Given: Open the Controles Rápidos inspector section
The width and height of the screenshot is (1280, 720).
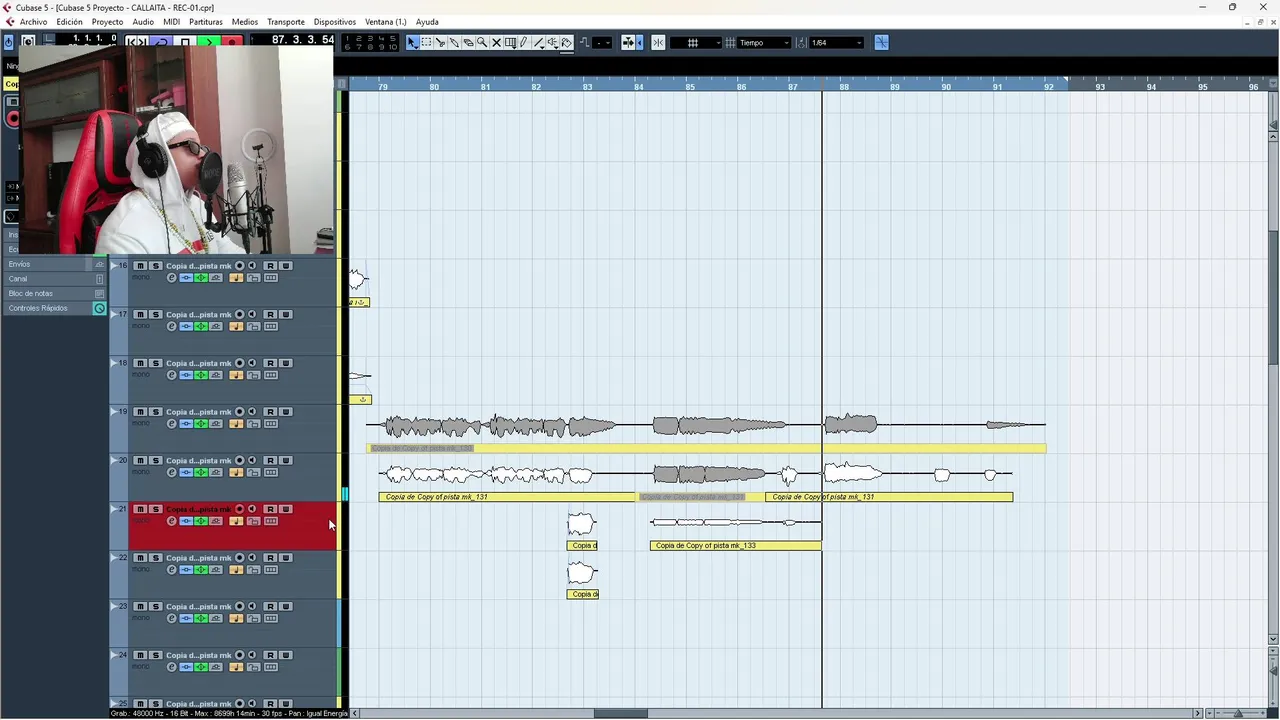Looking at the screenshot, I should point(55,308).
